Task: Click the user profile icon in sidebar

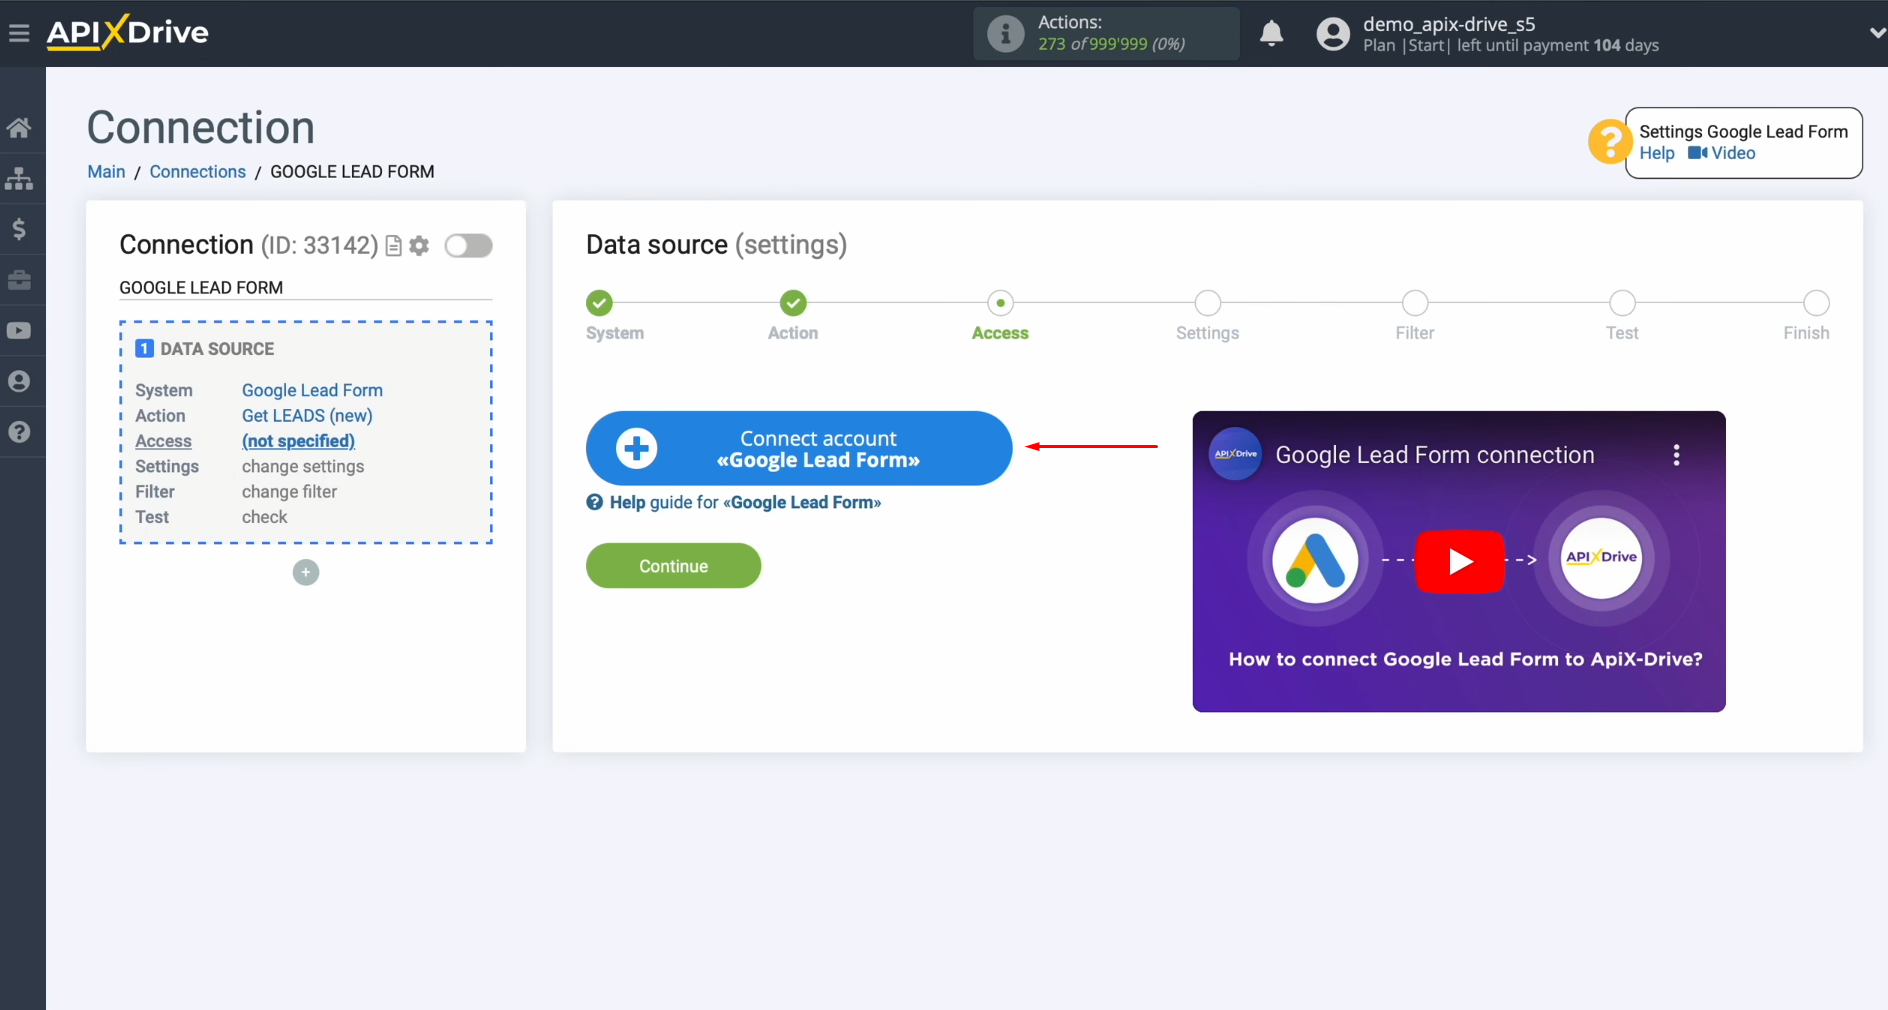Action: click(x=20, y=381)
